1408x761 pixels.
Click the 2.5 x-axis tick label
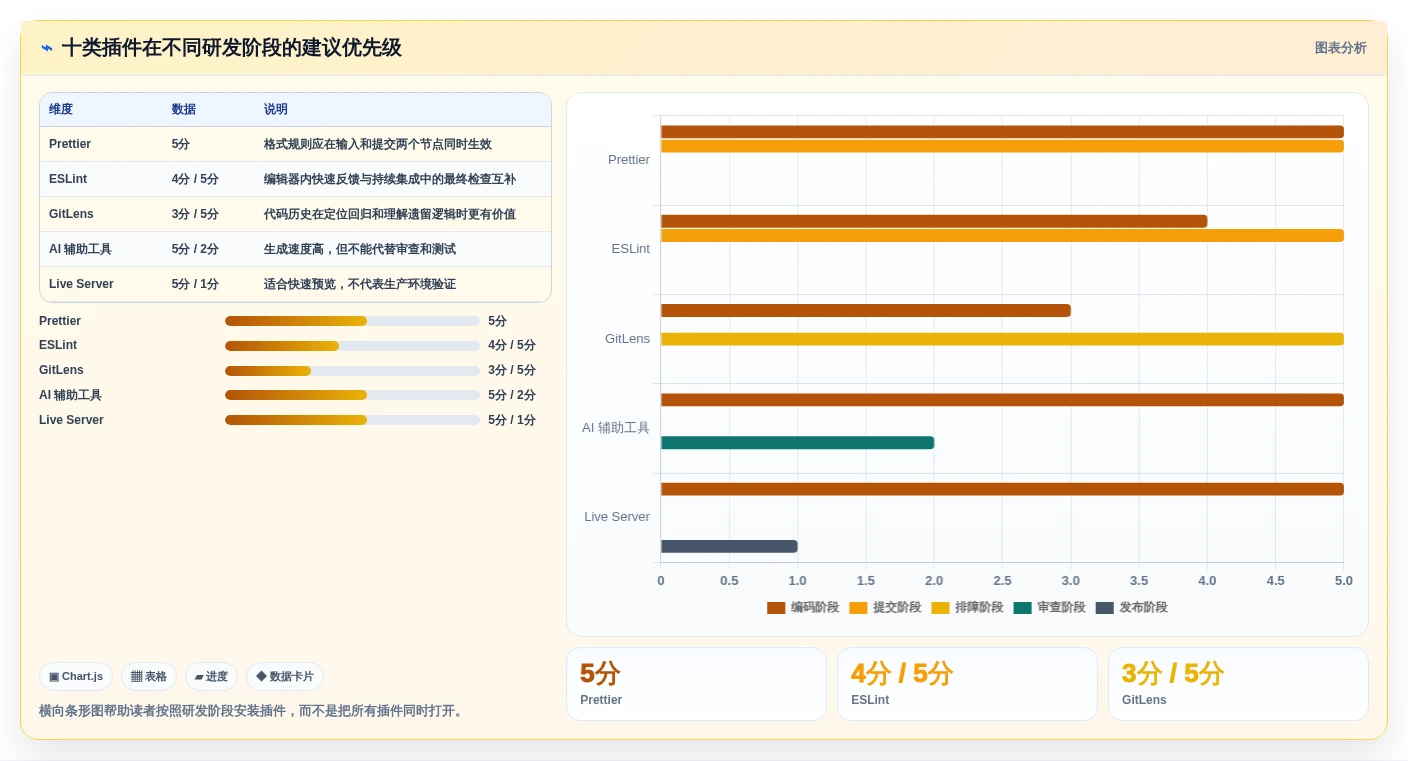point(1002,581)
